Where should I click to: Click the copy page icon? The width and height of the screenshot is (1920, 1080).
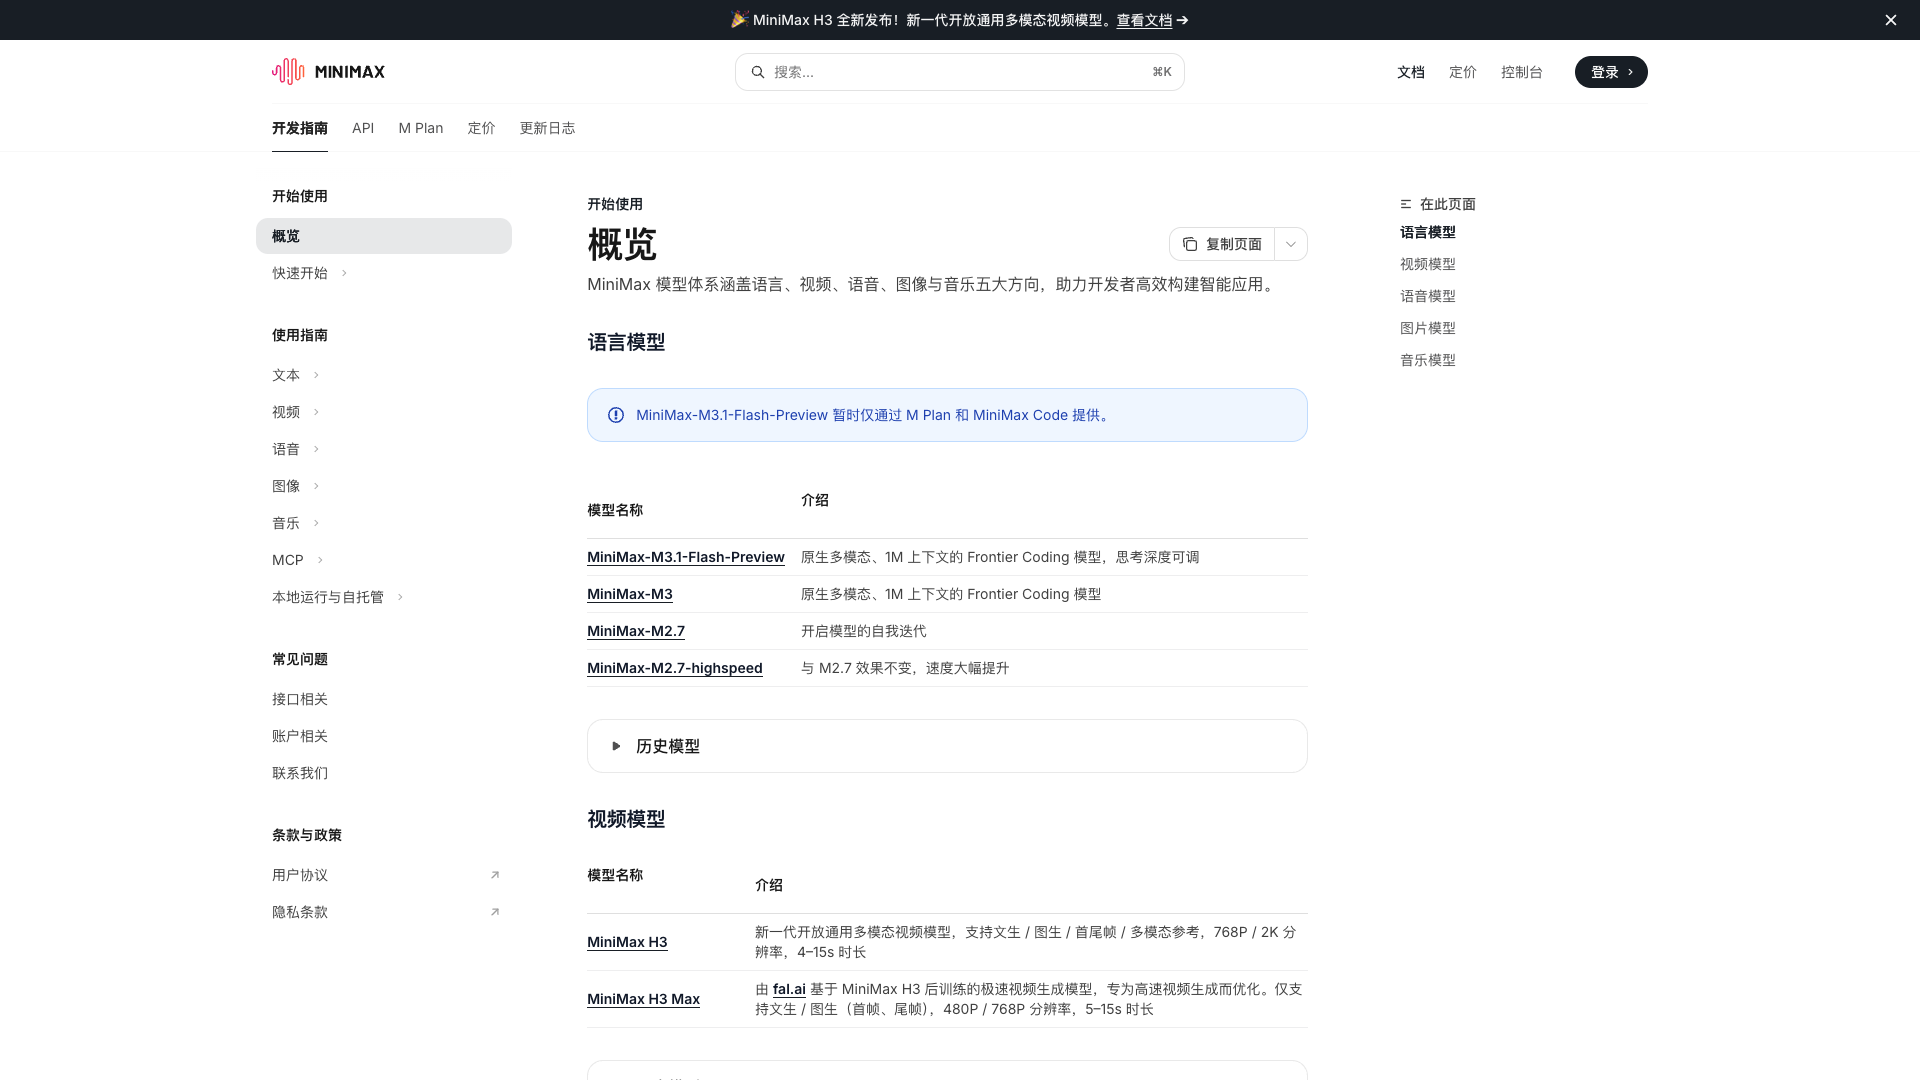tap(1190, 244)
